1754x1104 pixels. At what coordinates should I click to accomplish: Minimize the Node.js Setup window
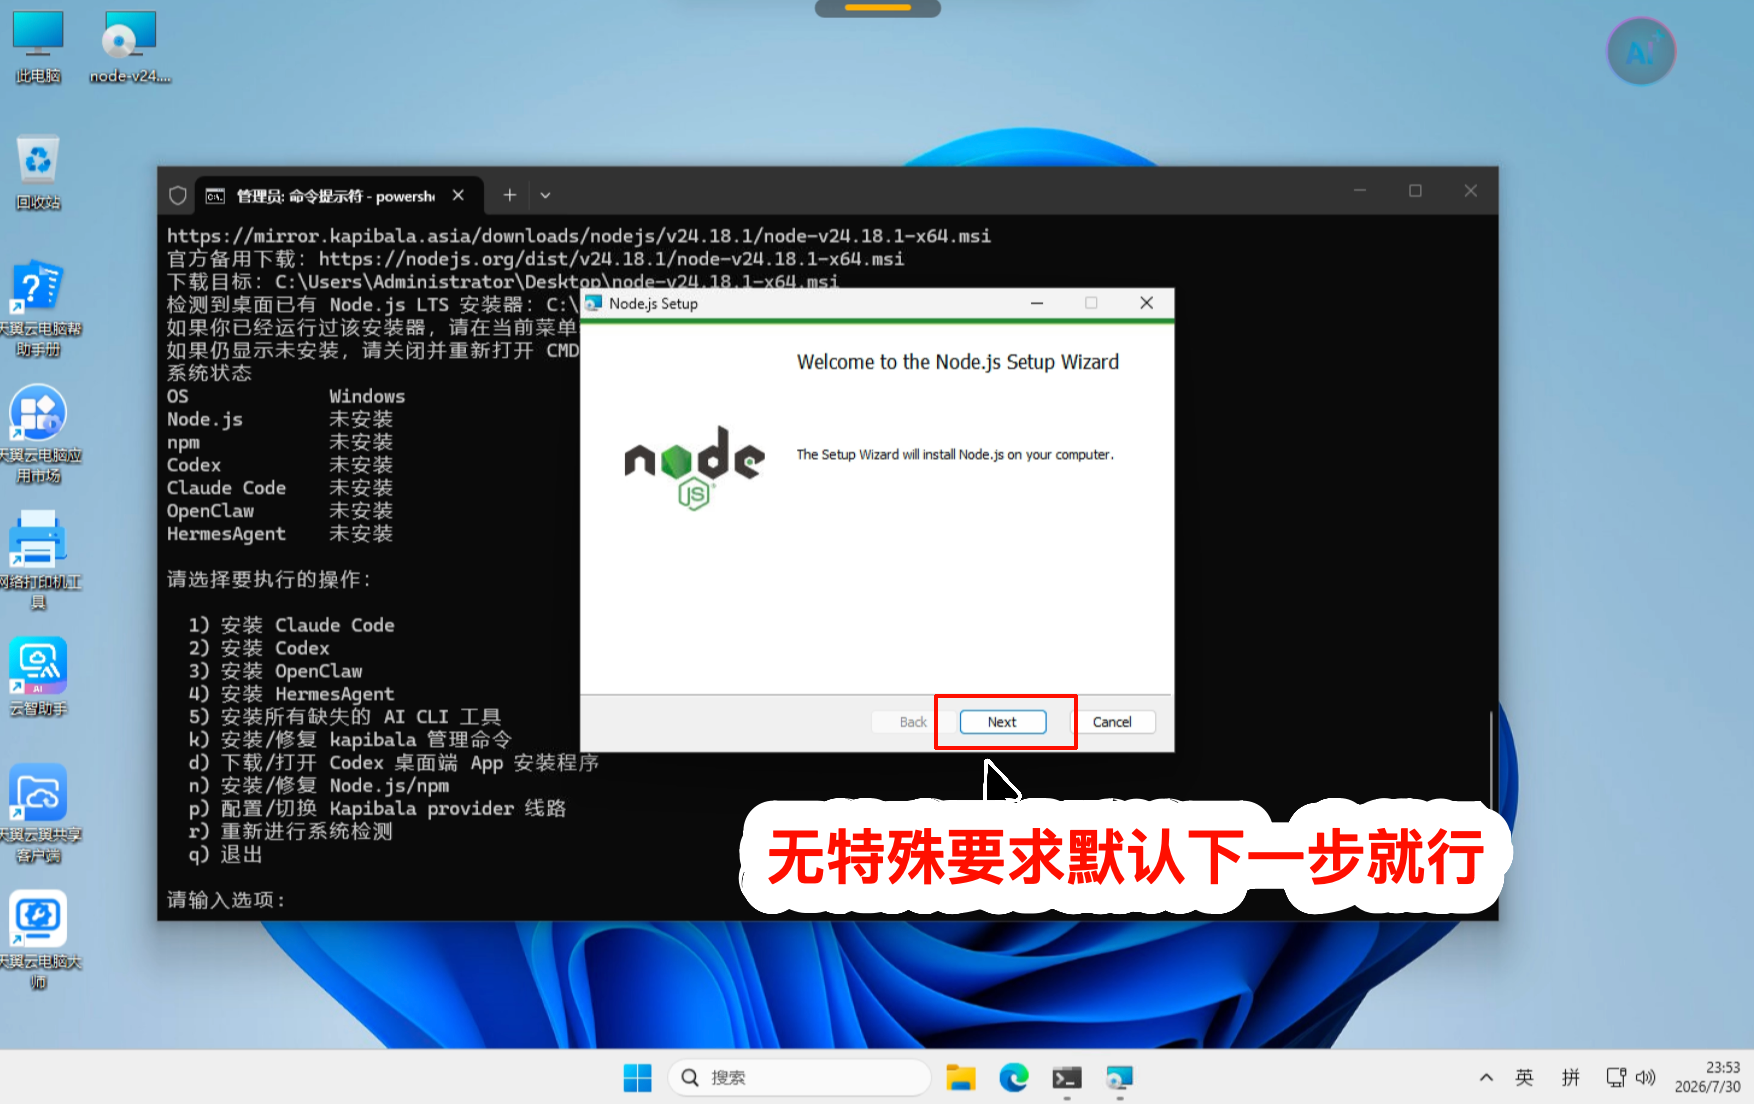(x=1037, y=303)
